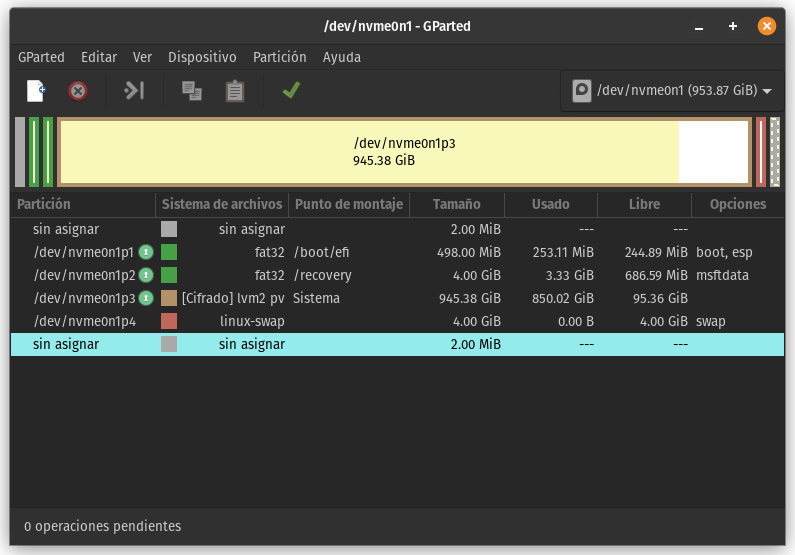Image resolution: width=795 pixels, height=555 pixels.
Task: Maximize the GParted window with plus button
Action: point(733,26)
